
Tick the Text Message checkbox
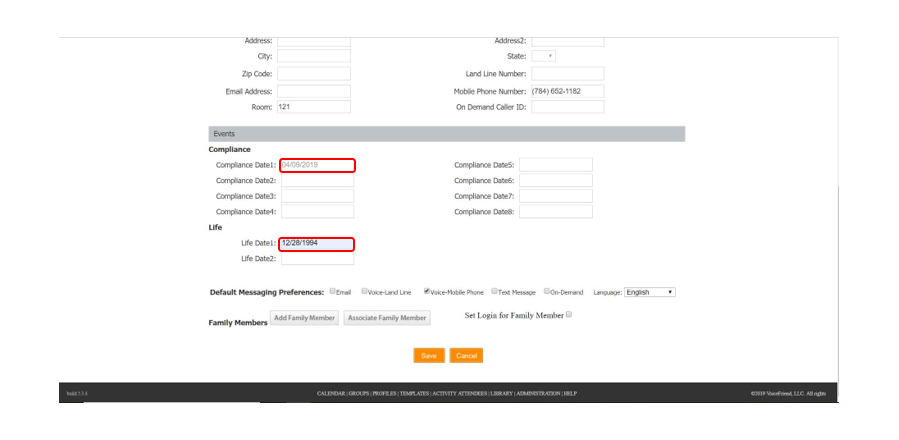[x=494, y=291]
